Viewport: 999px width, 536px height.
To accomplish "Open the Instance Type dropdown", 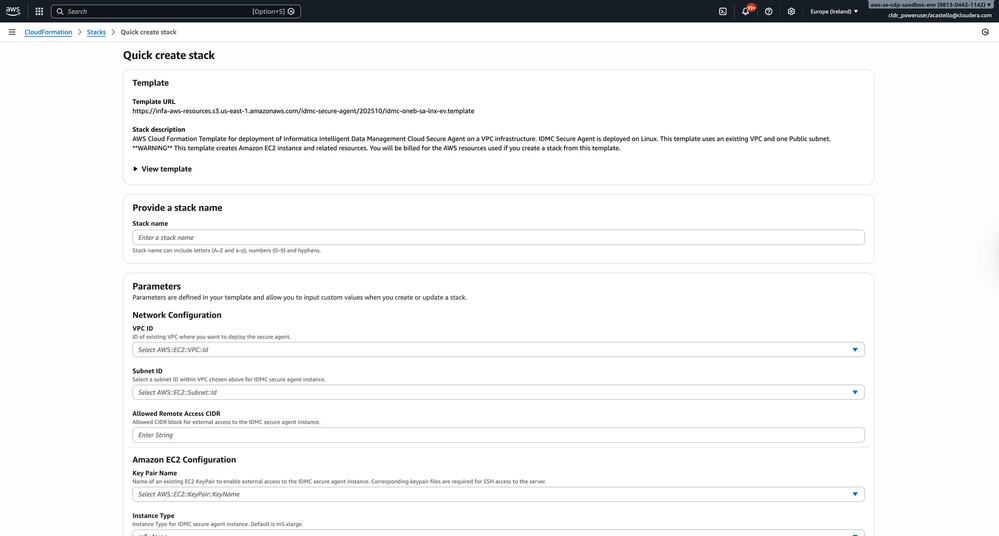I will (498, 533).
